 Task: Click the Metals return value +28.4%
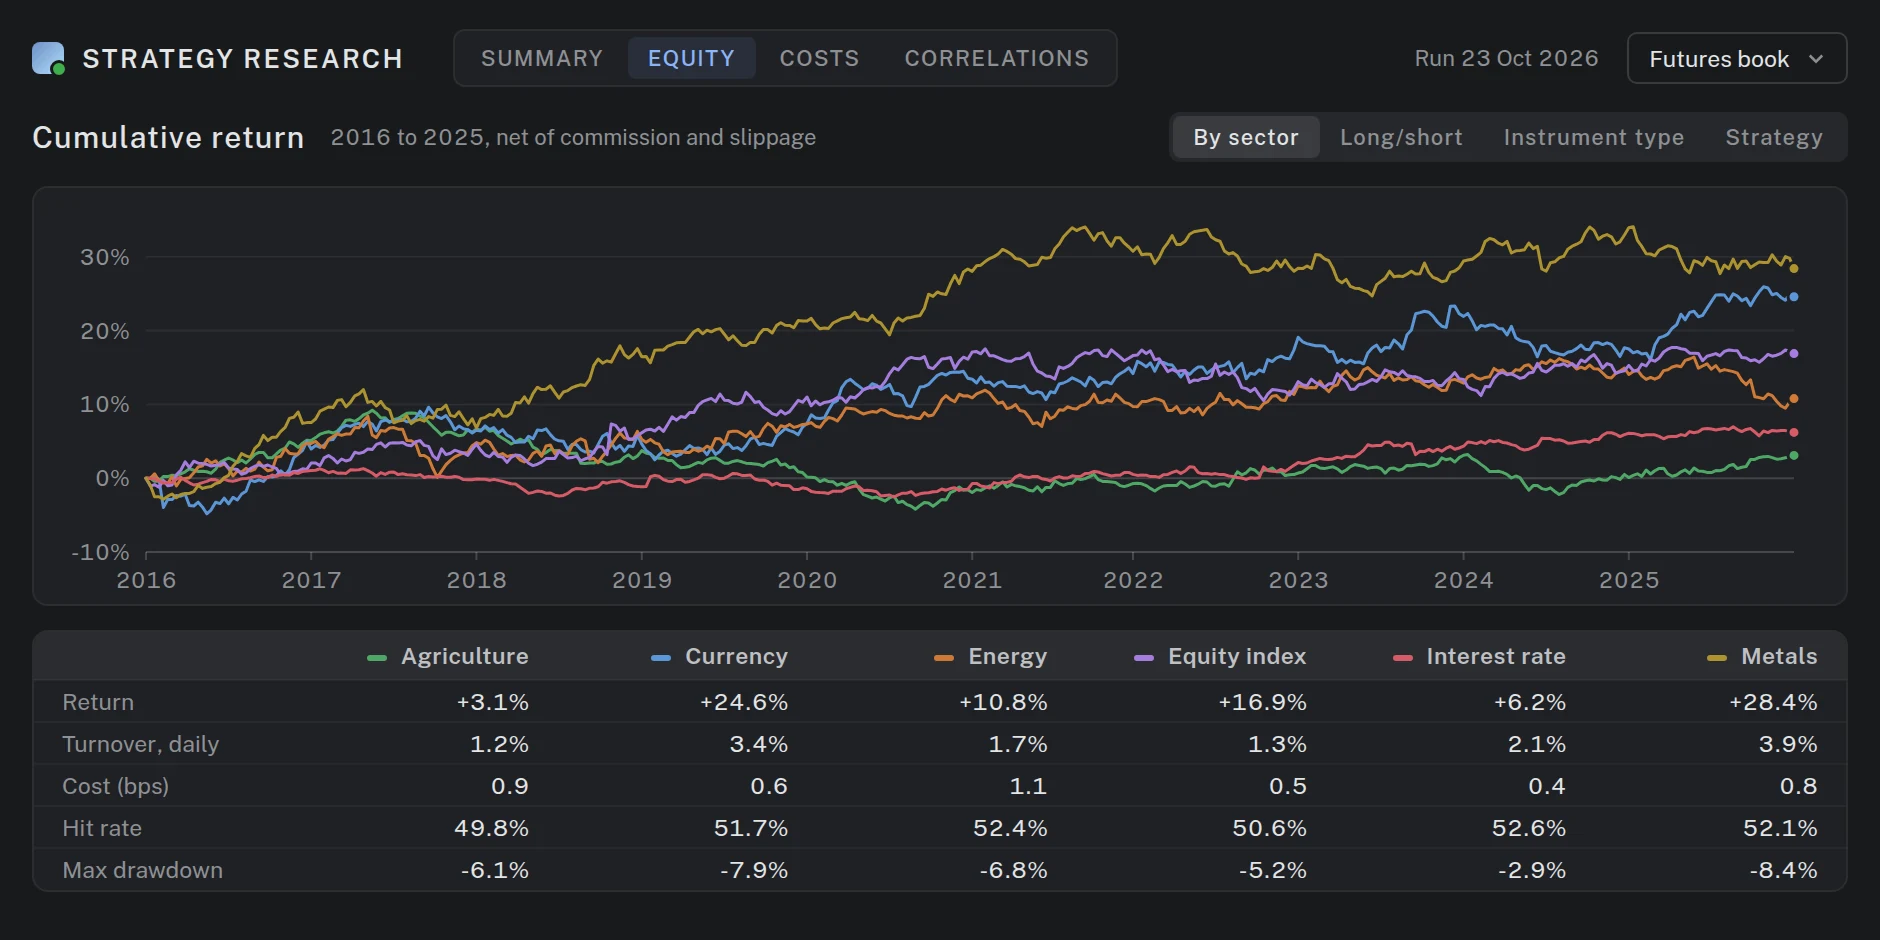coord(1773,702)
